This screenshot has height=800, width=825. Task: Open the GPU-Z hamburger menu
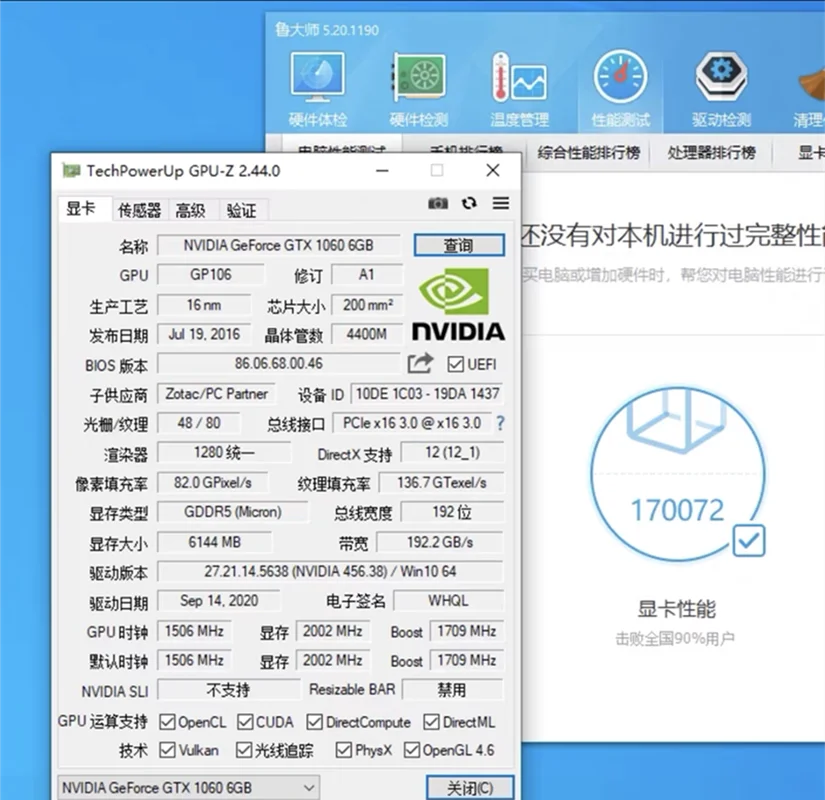point(500,204)
